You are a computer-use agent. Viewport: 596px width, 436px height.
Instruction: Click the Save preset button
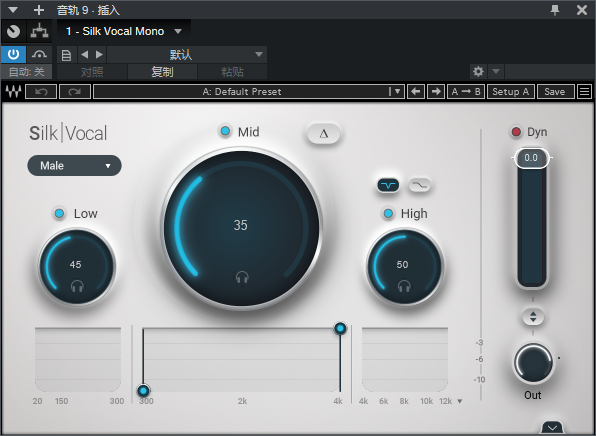point(555,92)
